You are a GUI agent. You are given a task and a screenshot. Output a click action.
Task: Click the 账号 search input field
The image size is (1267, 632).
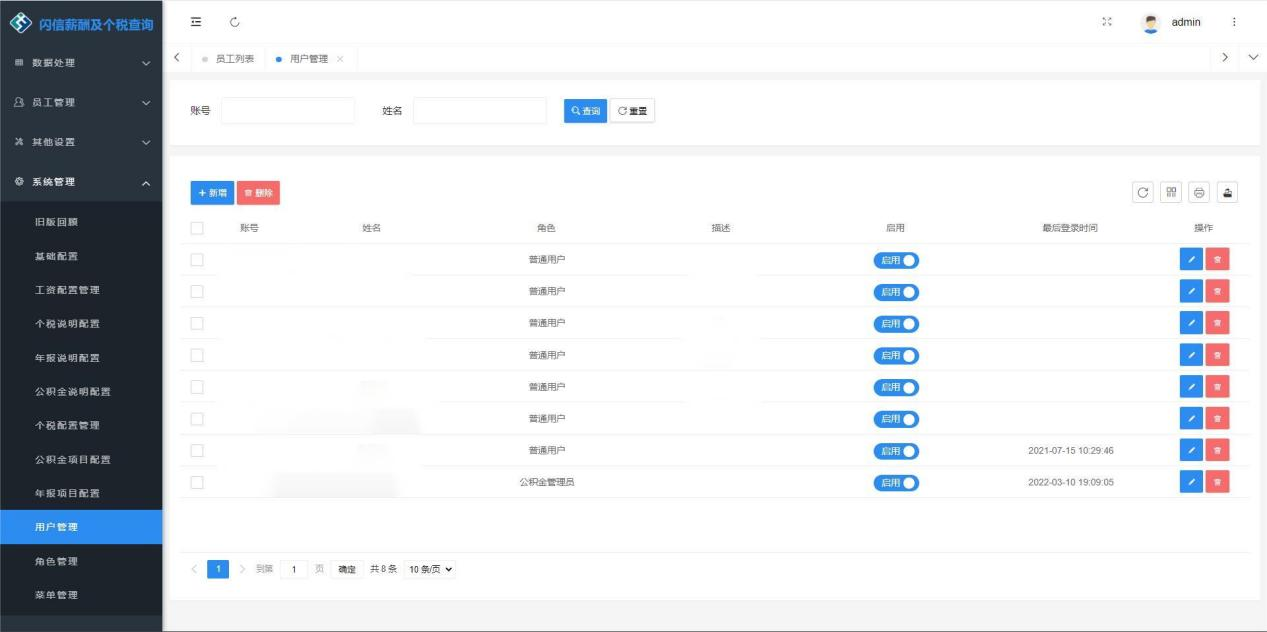[288, 111]
